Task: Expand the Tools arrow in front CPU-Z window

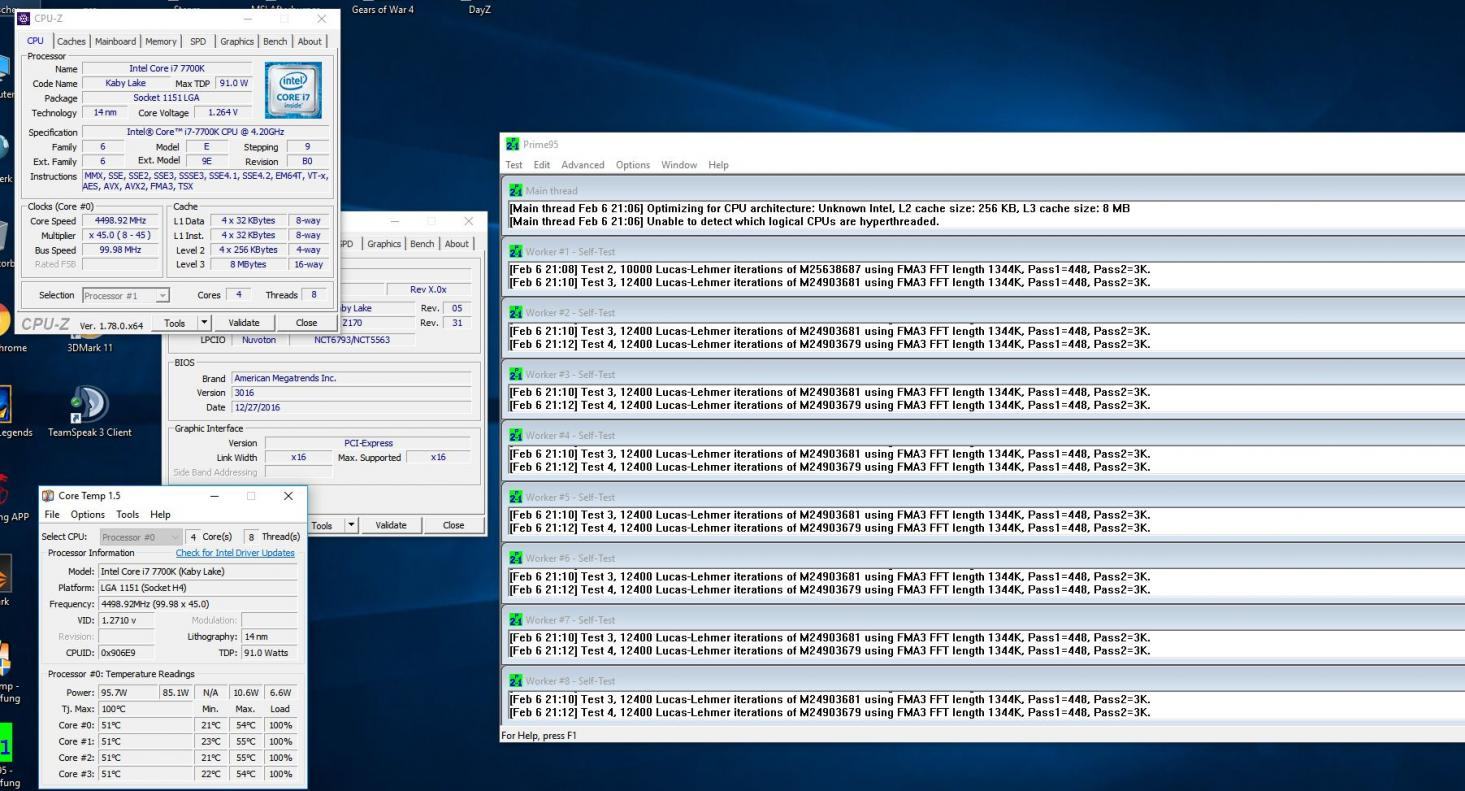Action: [205, 323]
